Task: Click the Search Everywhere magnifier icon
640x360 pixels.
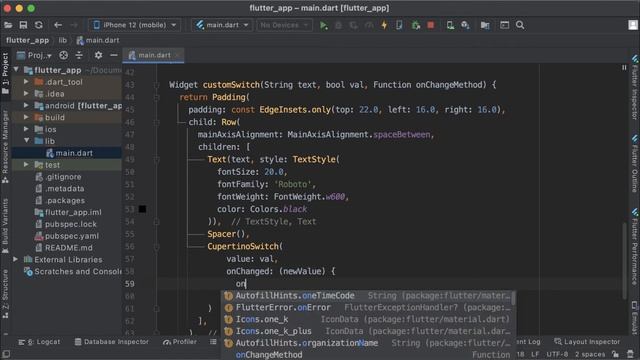Action: click(x=520, y=25)
